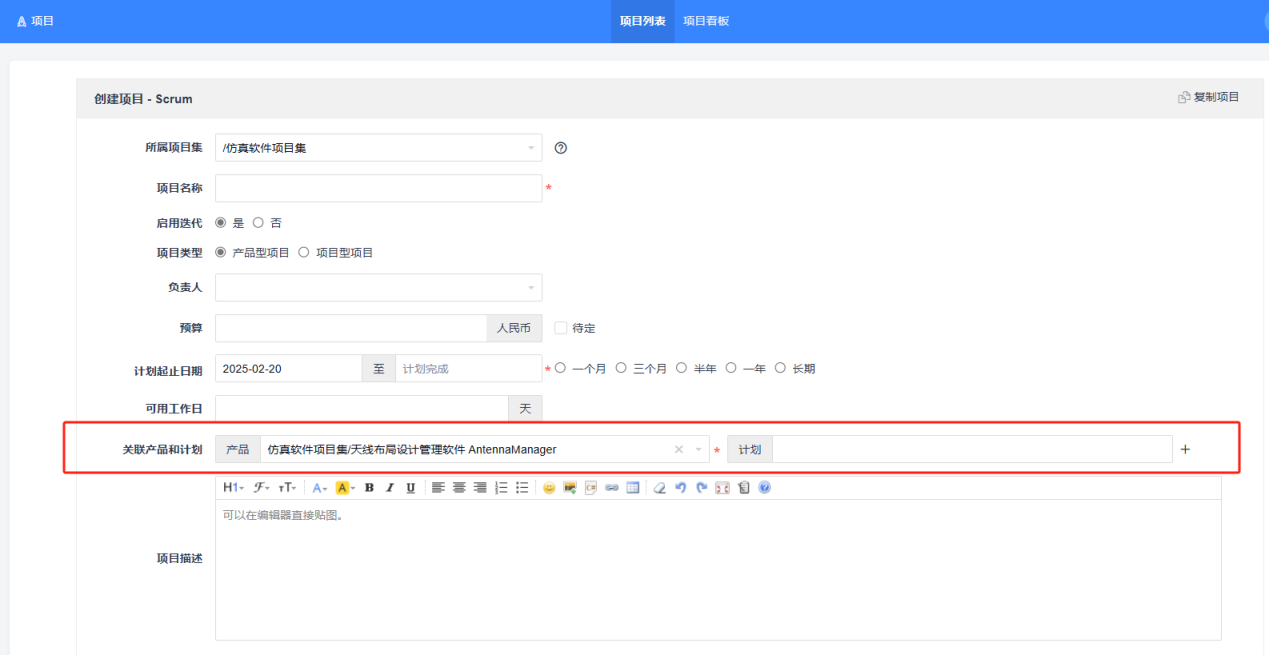Center align text in editor
1269x655 pixels.
459,488
